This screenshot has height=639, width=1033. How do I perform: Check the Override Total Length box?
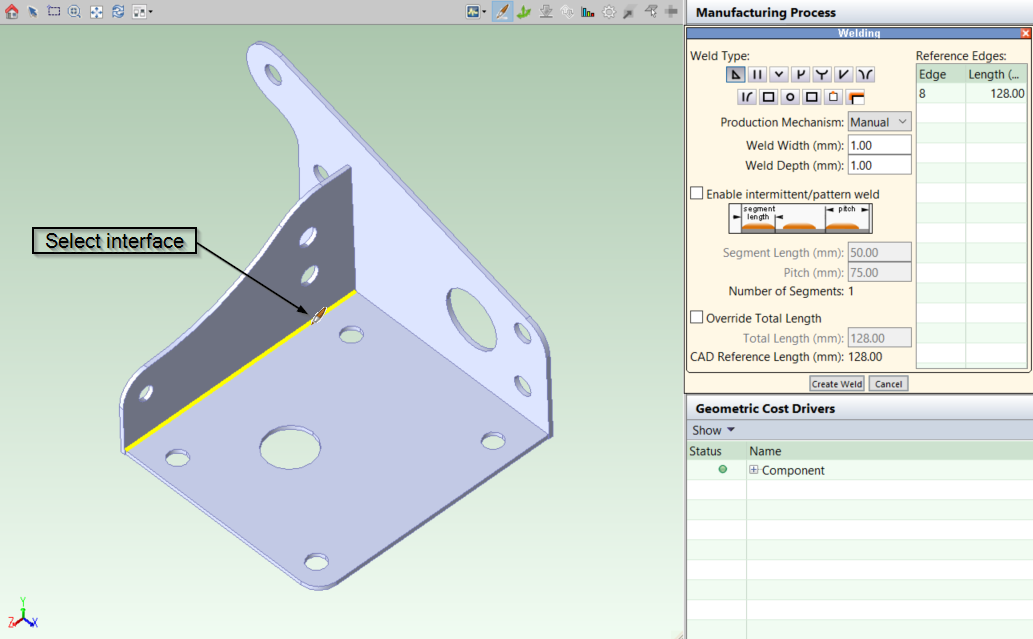coord(697,318)
